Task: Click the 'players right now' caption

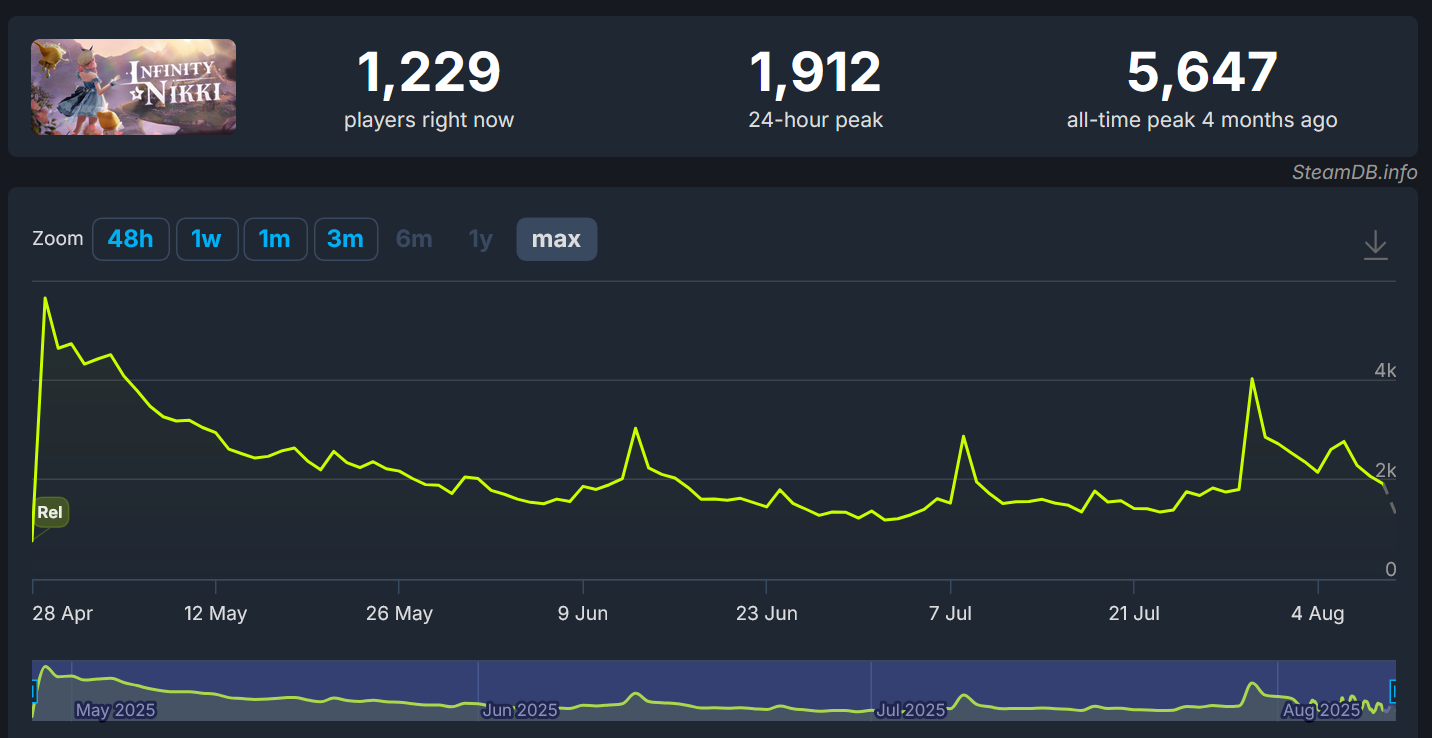Action: (x=429, y=120)
